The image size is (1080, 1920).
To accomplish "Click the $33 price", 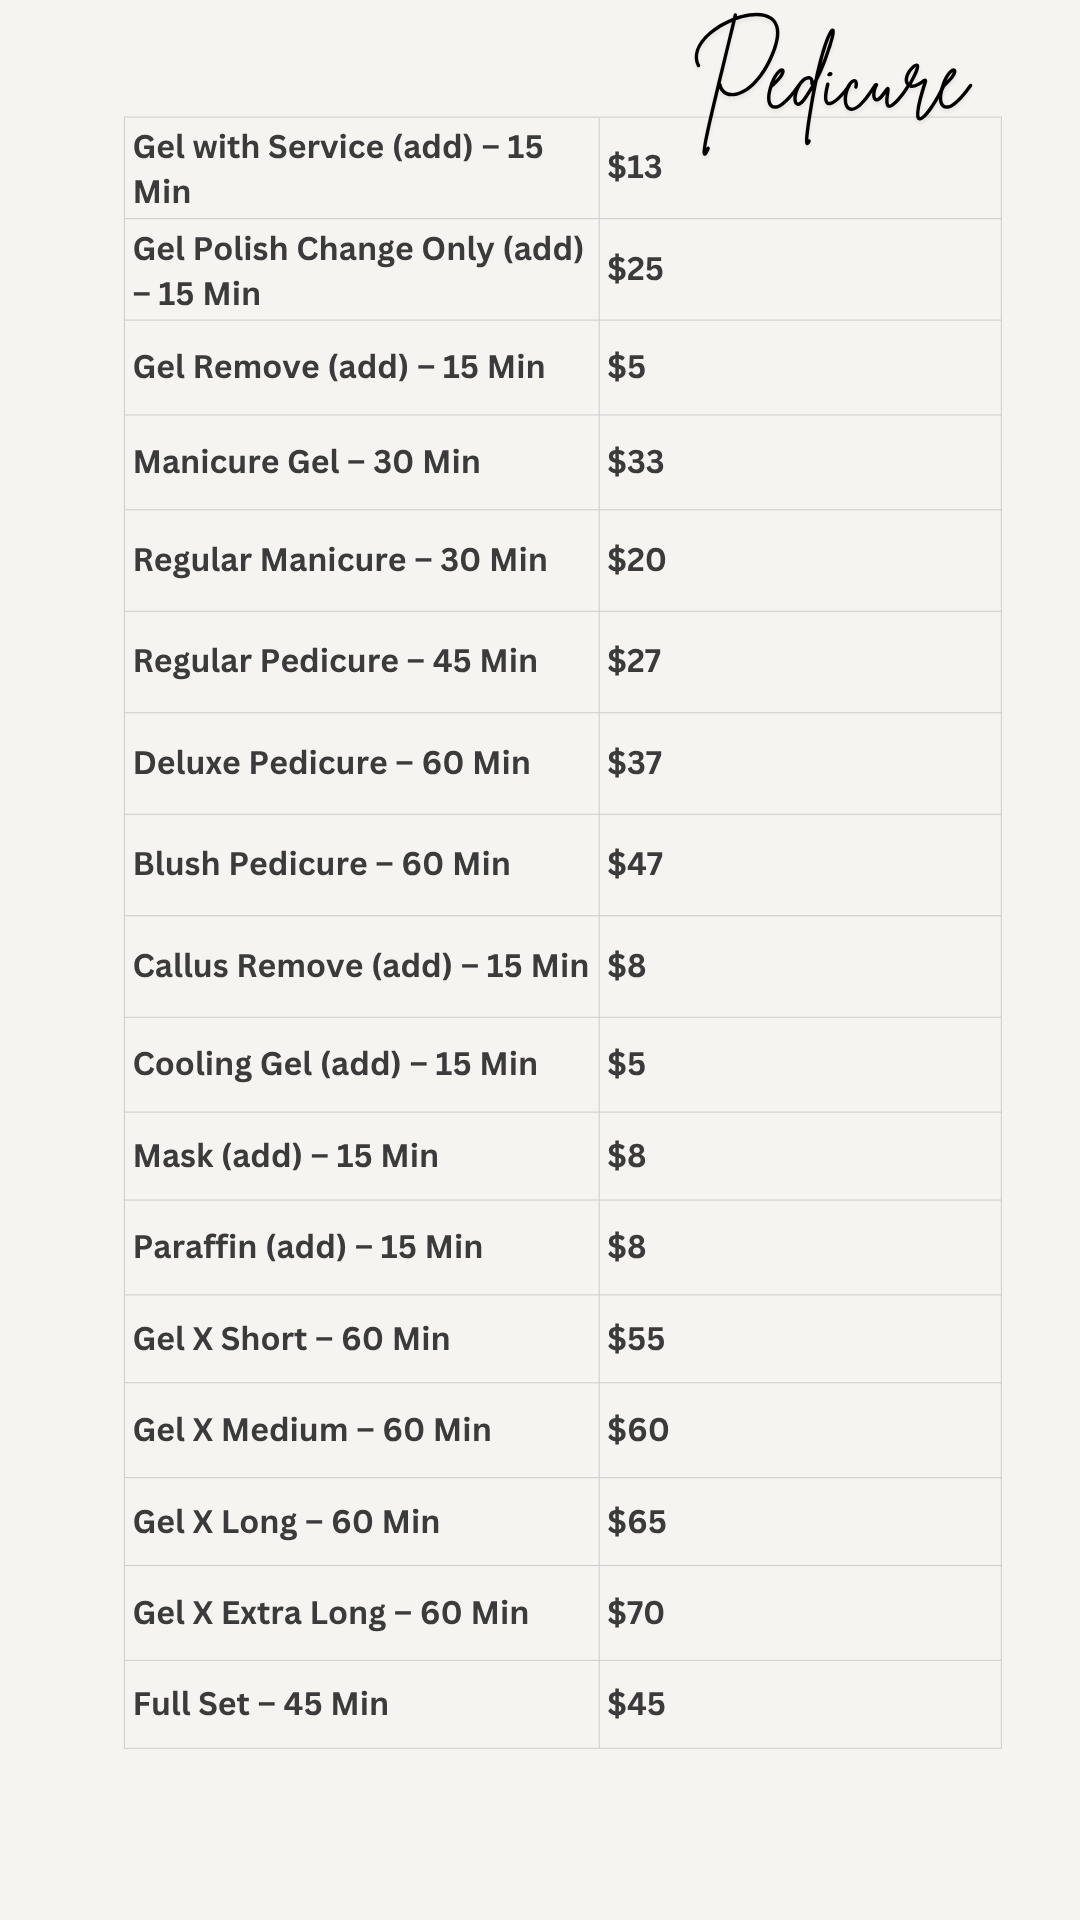I will click(635, 462).
